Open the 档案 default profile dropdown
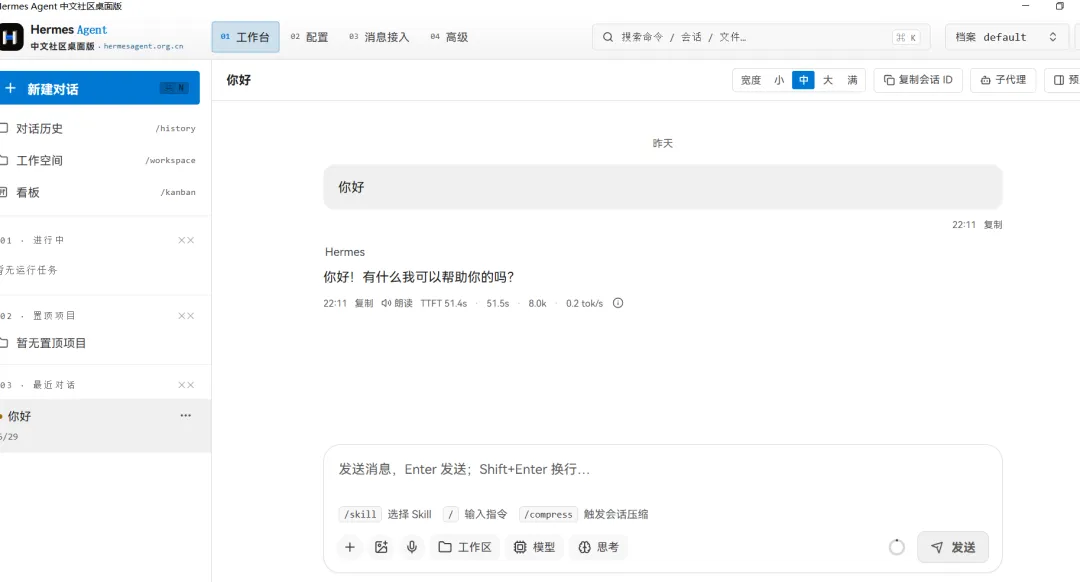 (1006, 37)
